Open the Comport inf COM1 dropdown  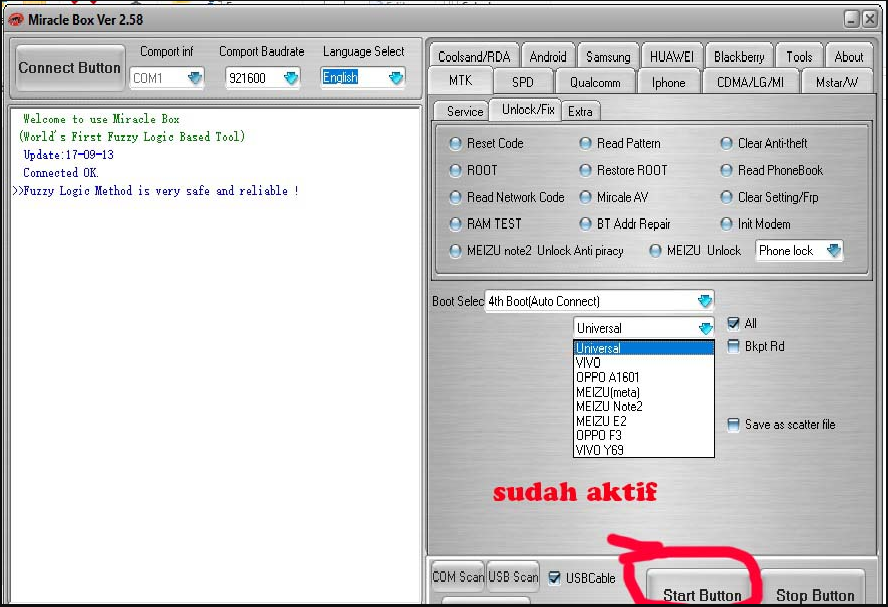point(166,78)
